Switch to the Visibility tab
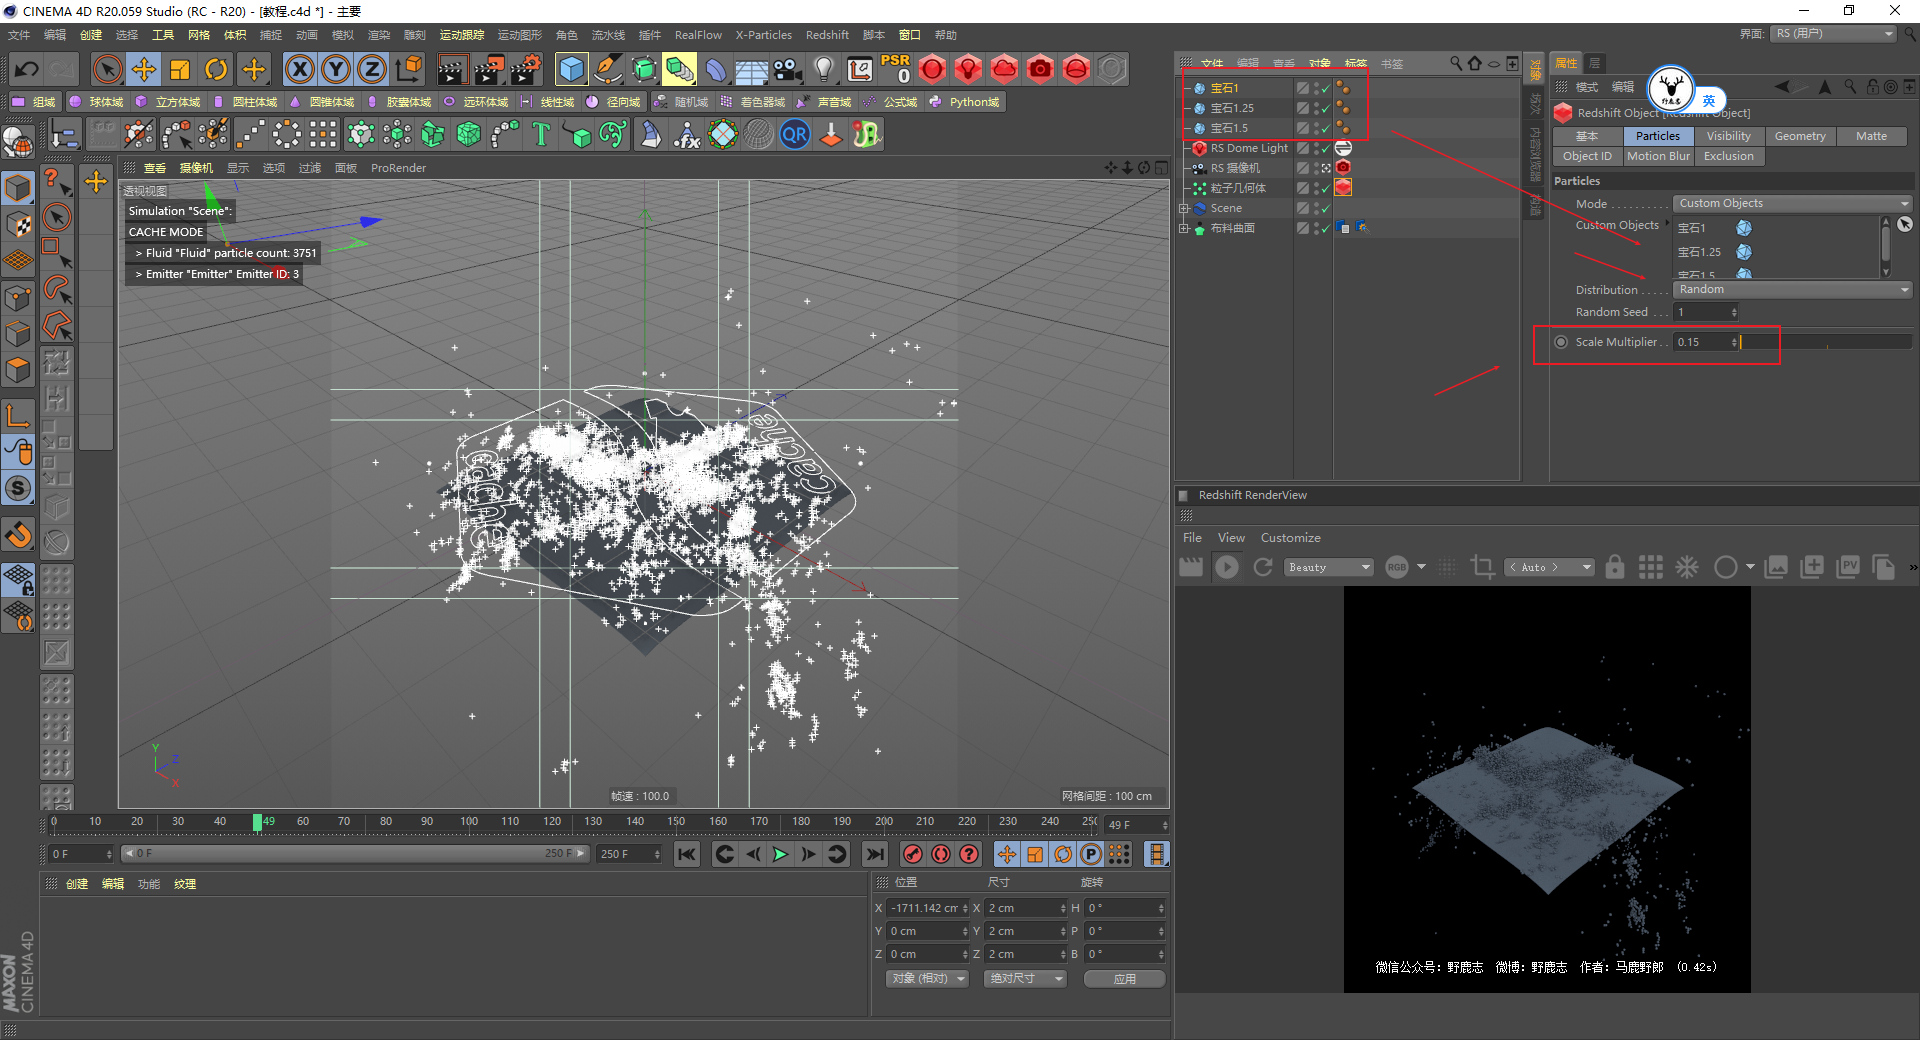The width and height of the screenshot is (1920, 1040). click(x=1728, y=136)
